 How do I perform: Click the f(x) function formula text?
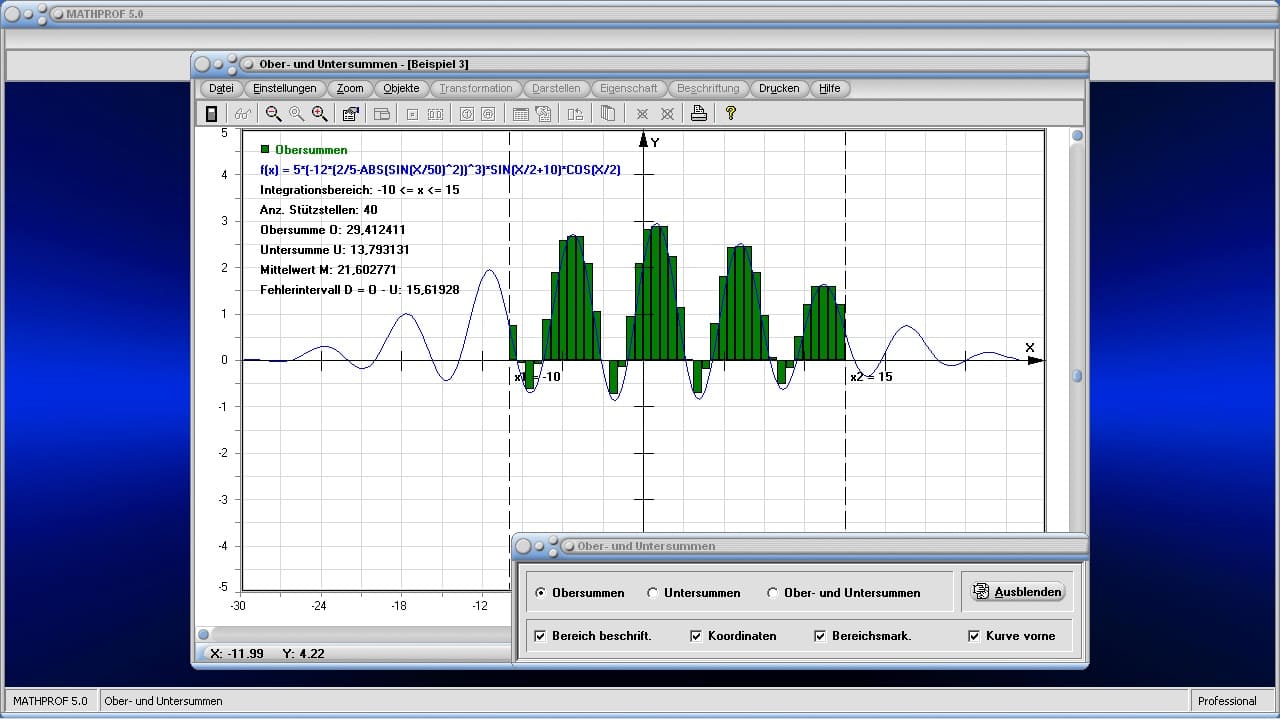(440, 170)
